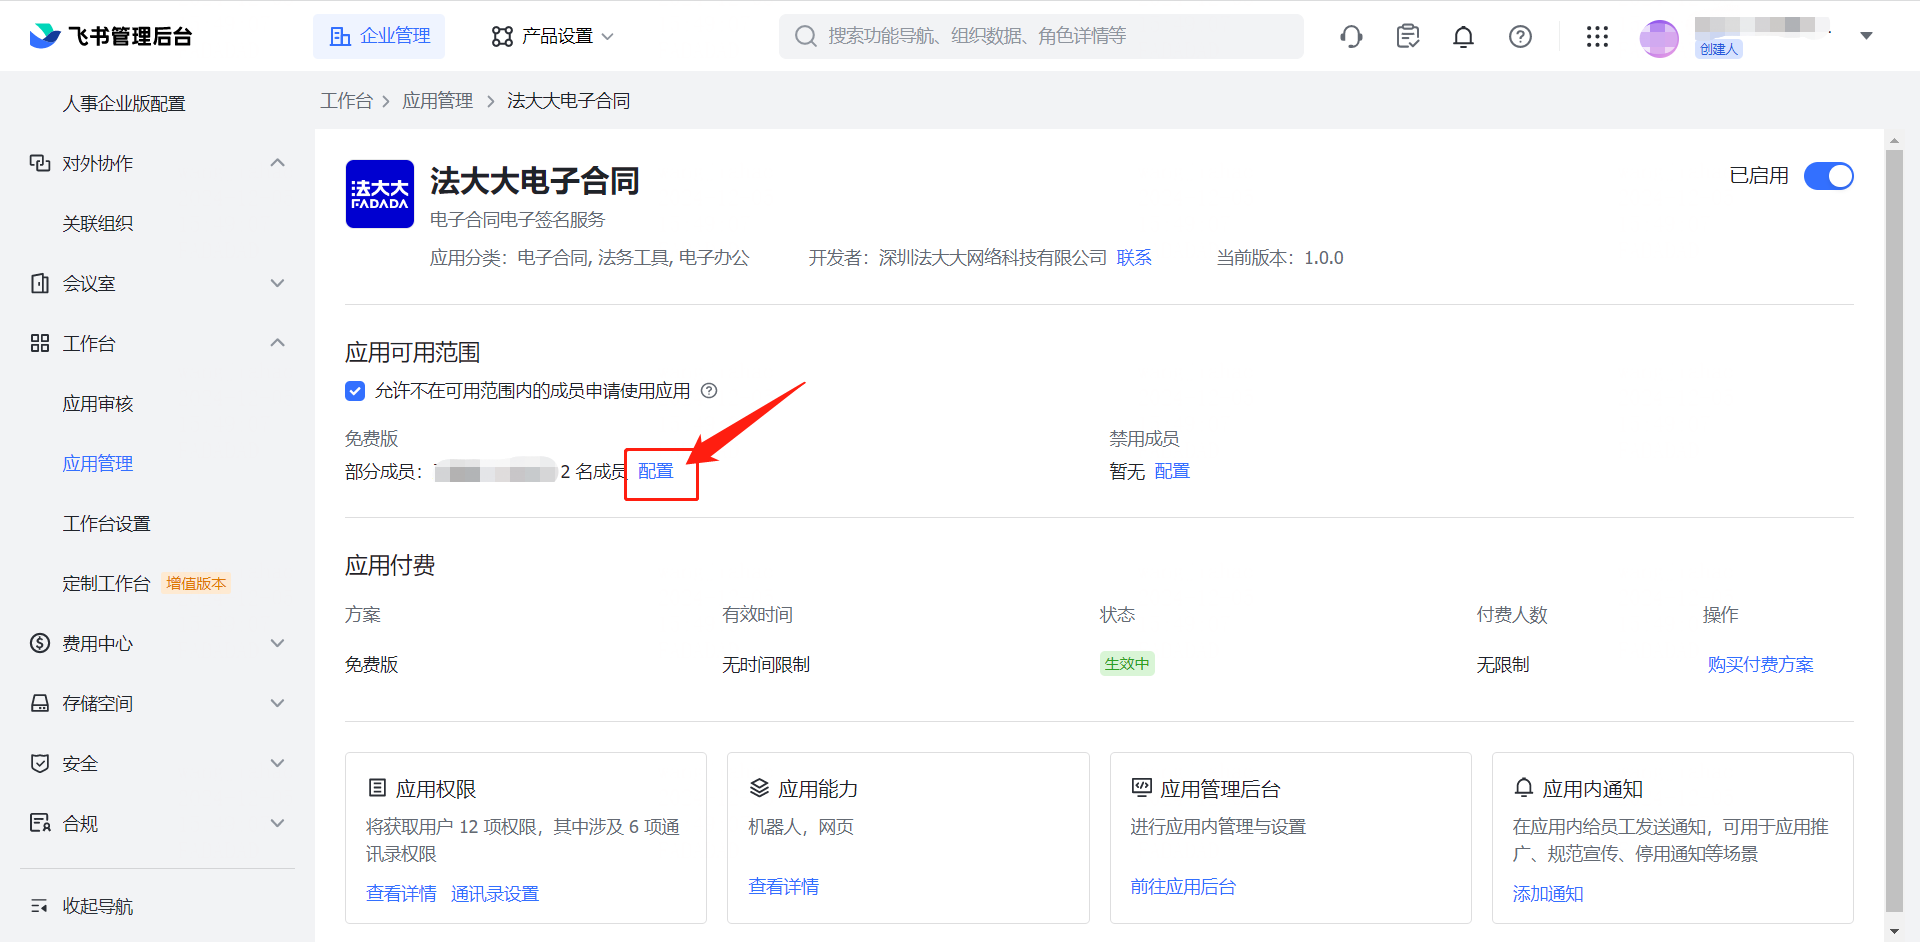
Task: Click the customer support headset icon
Action: coord(1351,37)
